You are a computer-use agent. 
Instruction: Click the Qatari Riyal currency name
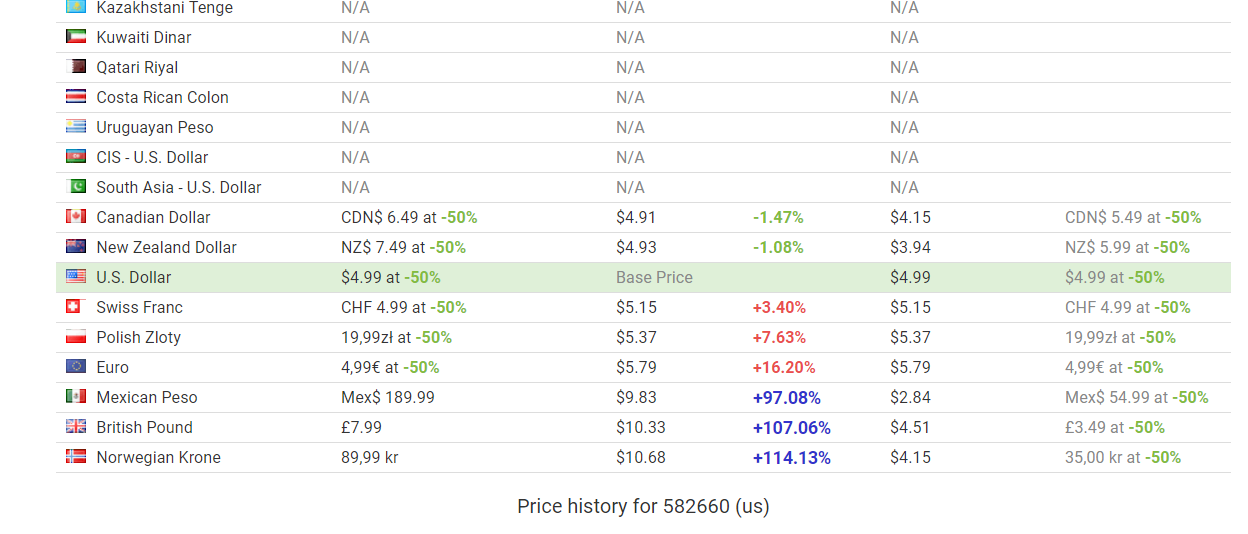(138, 67)
